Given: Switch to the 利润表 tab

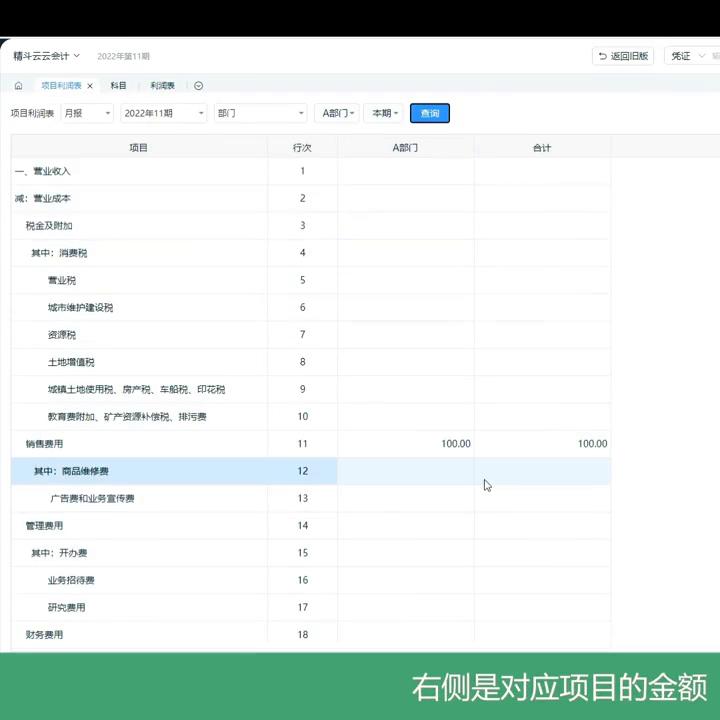Looking at the screenshot, I should coord(163,86).
